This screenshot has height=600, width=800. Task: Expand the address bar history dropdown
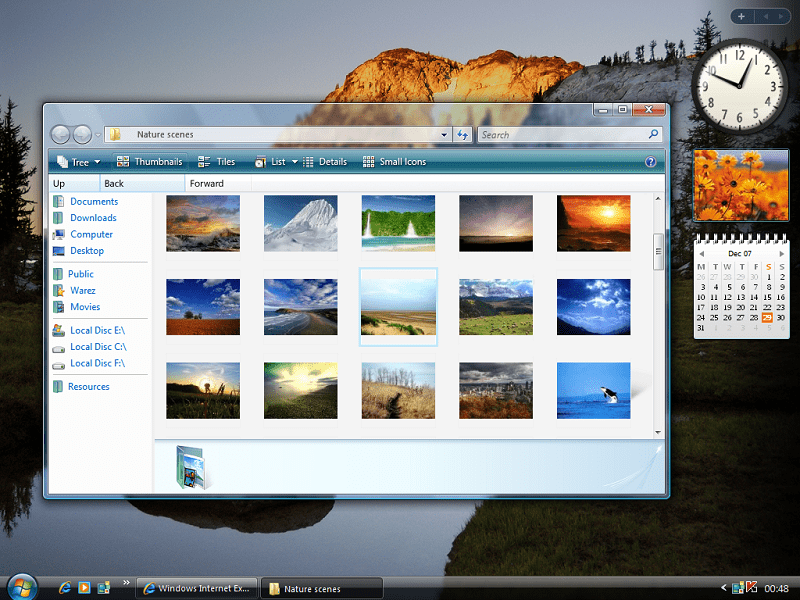444,134
